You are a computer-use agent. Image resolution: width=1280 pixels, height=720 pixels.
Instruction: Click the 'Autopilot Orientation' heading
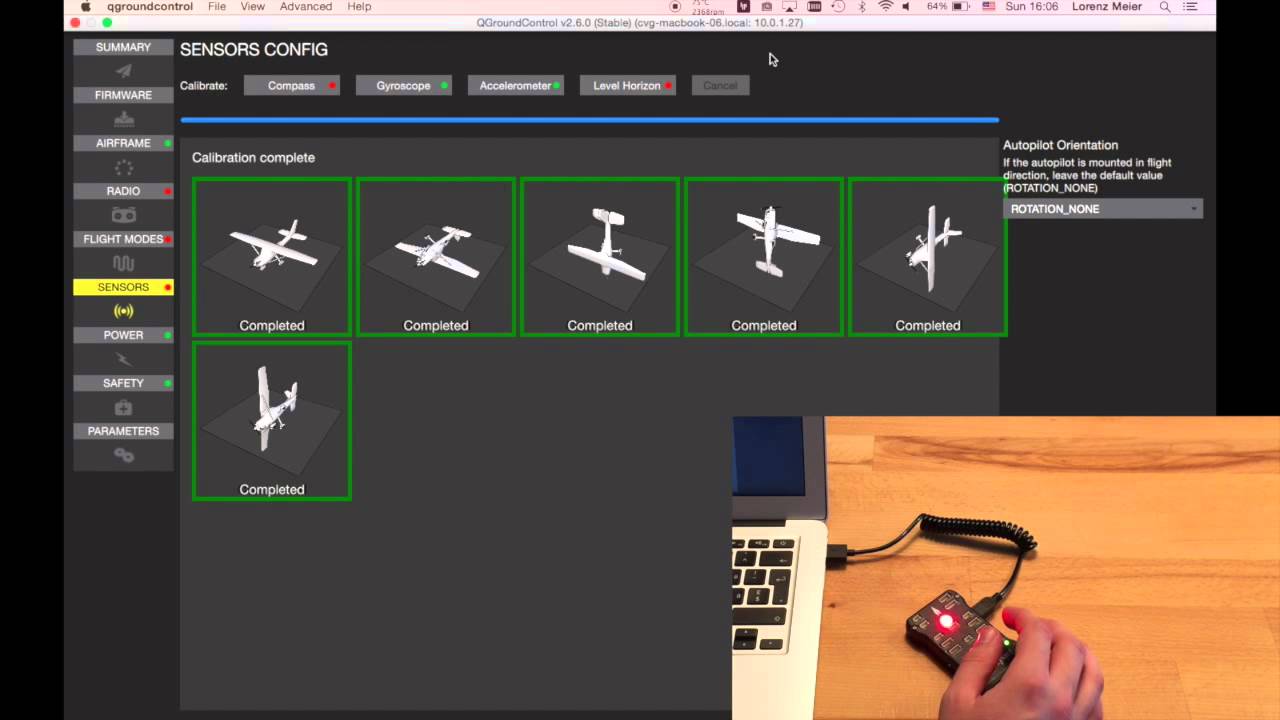[x=1060, y=145]
